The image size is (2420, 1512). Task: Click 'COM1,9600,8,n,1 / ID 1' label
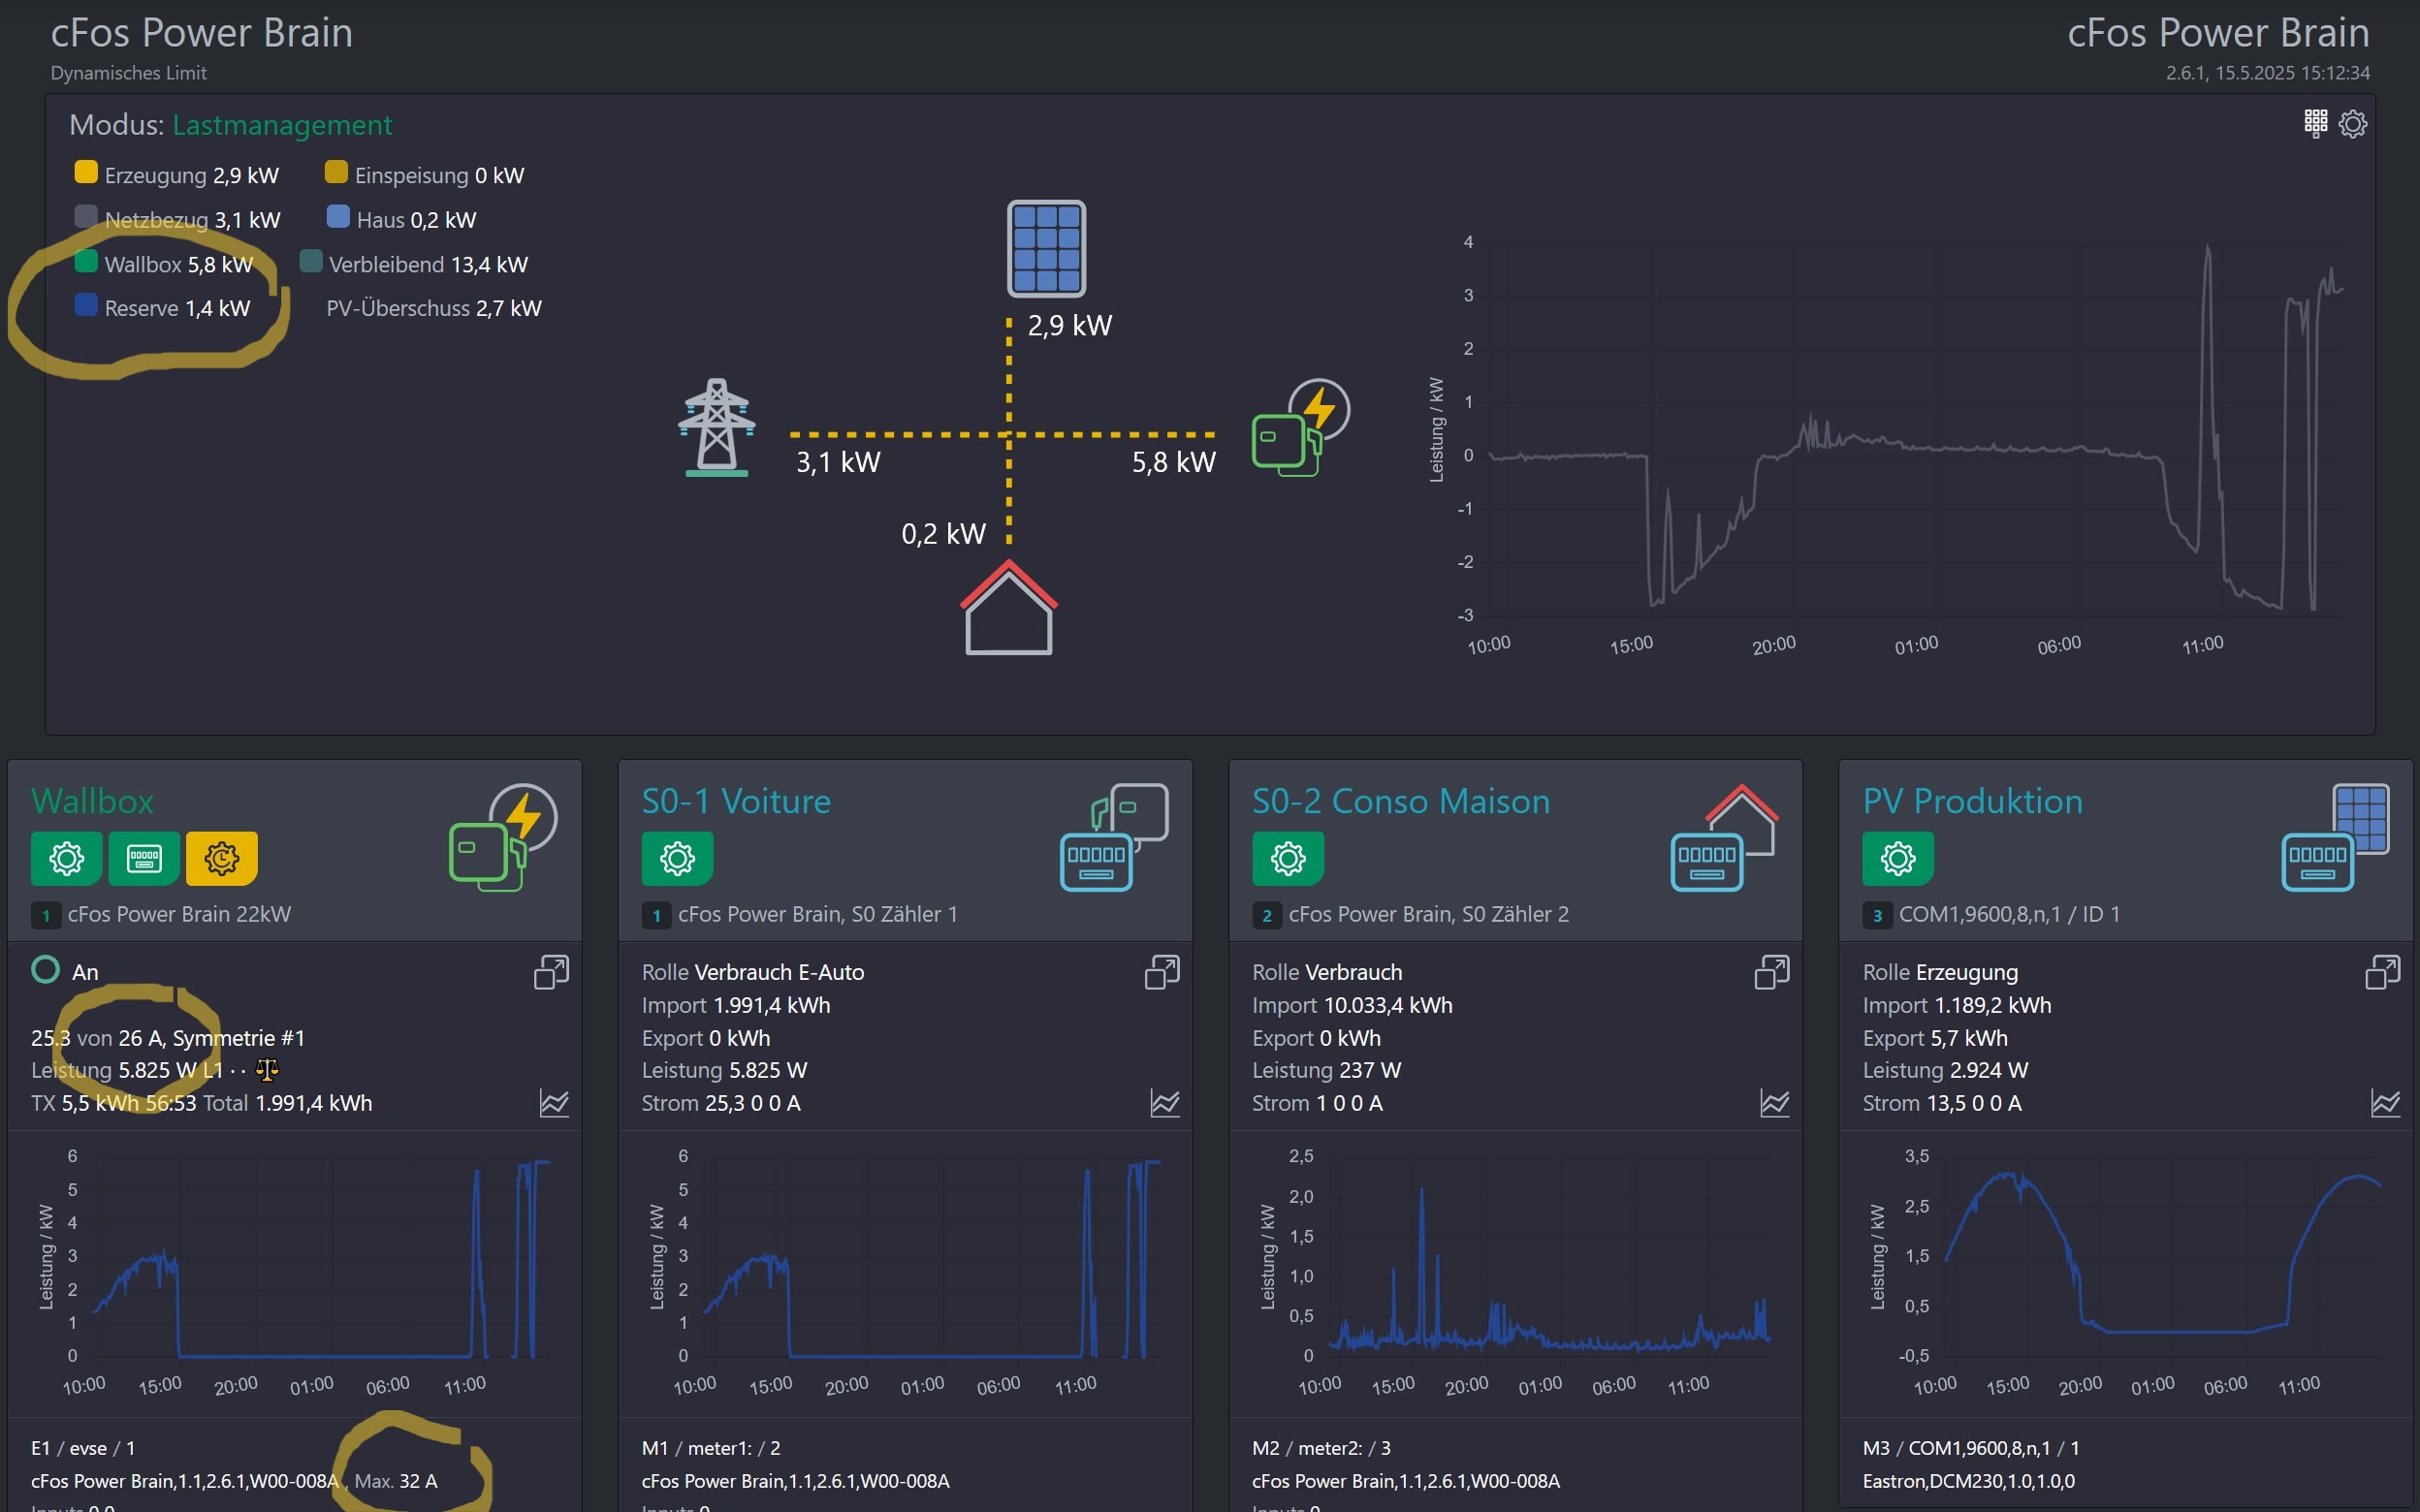tap(2009, 914)
